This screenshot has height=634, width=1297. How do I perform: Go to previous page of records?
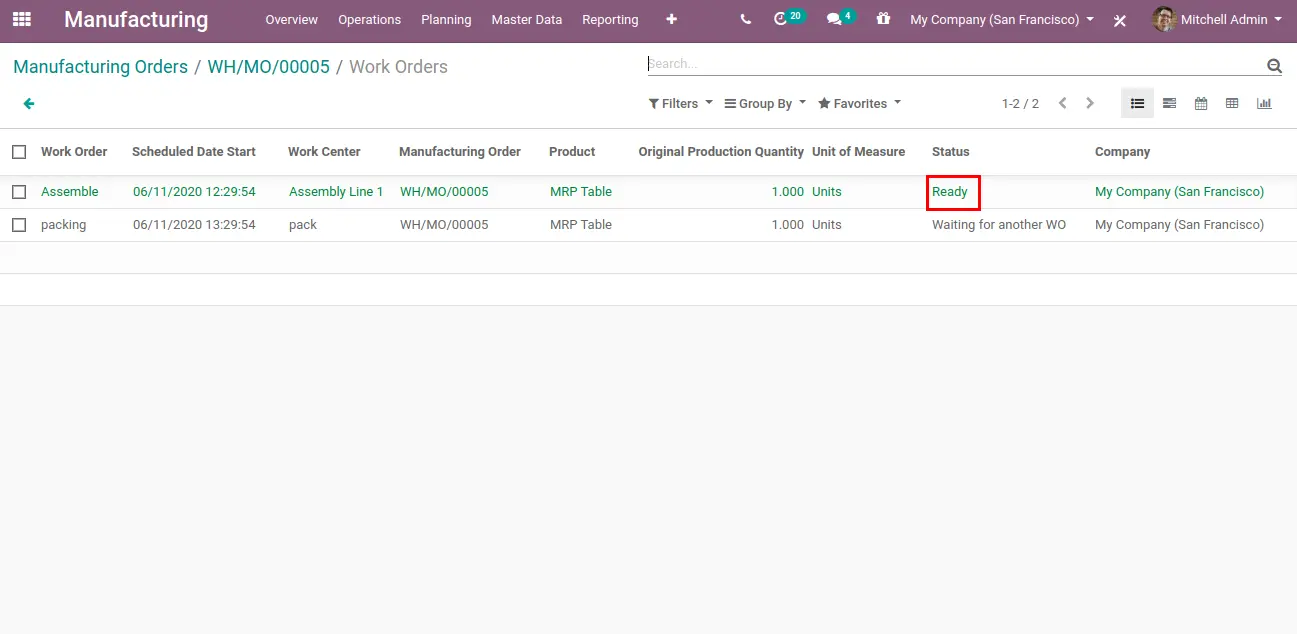[x=1062, y=103]
